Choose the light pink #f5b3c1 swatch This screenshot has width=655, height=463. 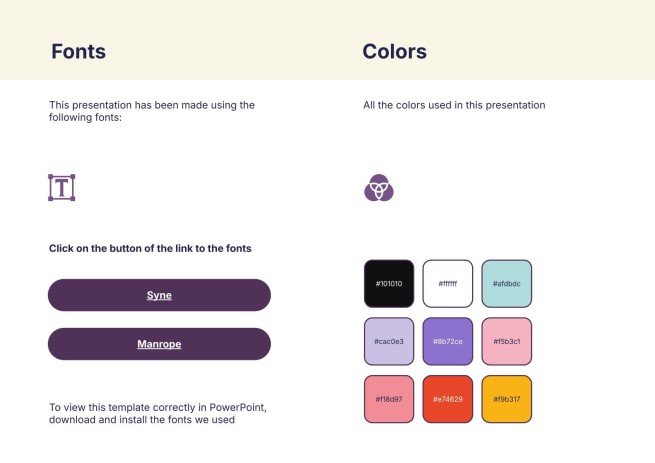click(x=506, y=342)
